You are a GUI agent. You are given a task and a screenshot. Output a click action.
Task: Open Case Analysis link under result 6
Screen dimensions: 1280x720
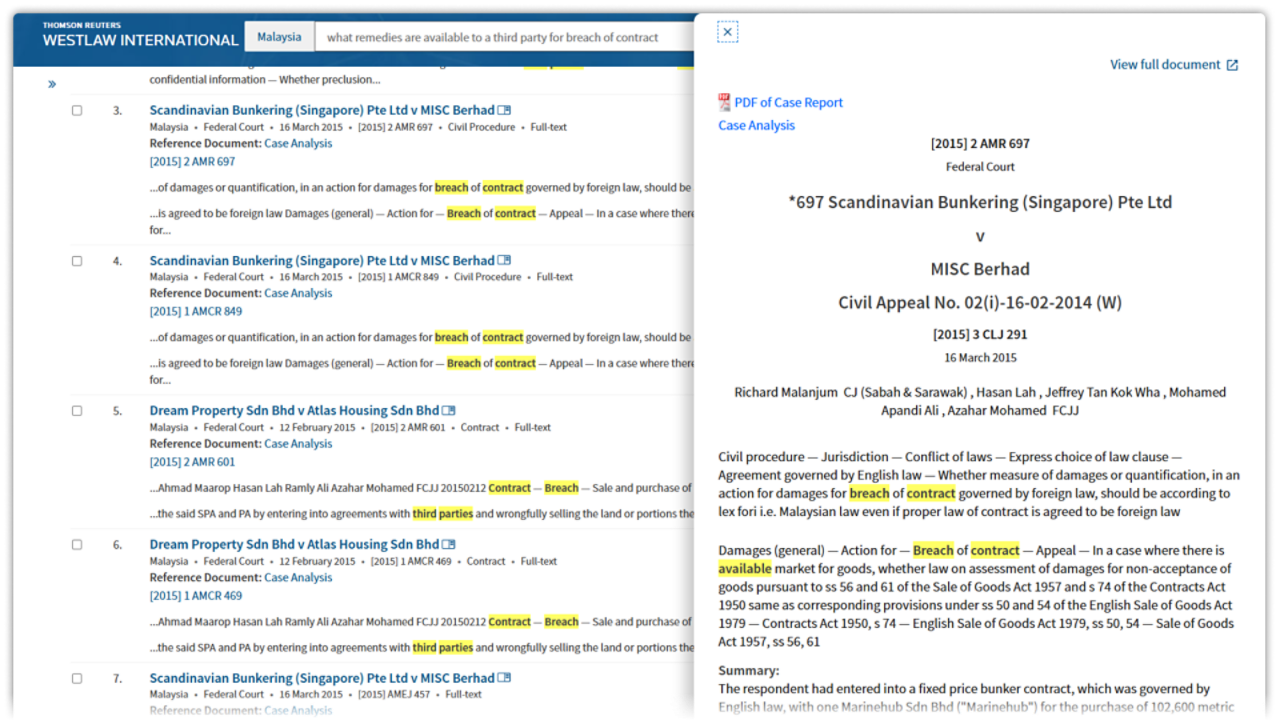pos(298,577)
